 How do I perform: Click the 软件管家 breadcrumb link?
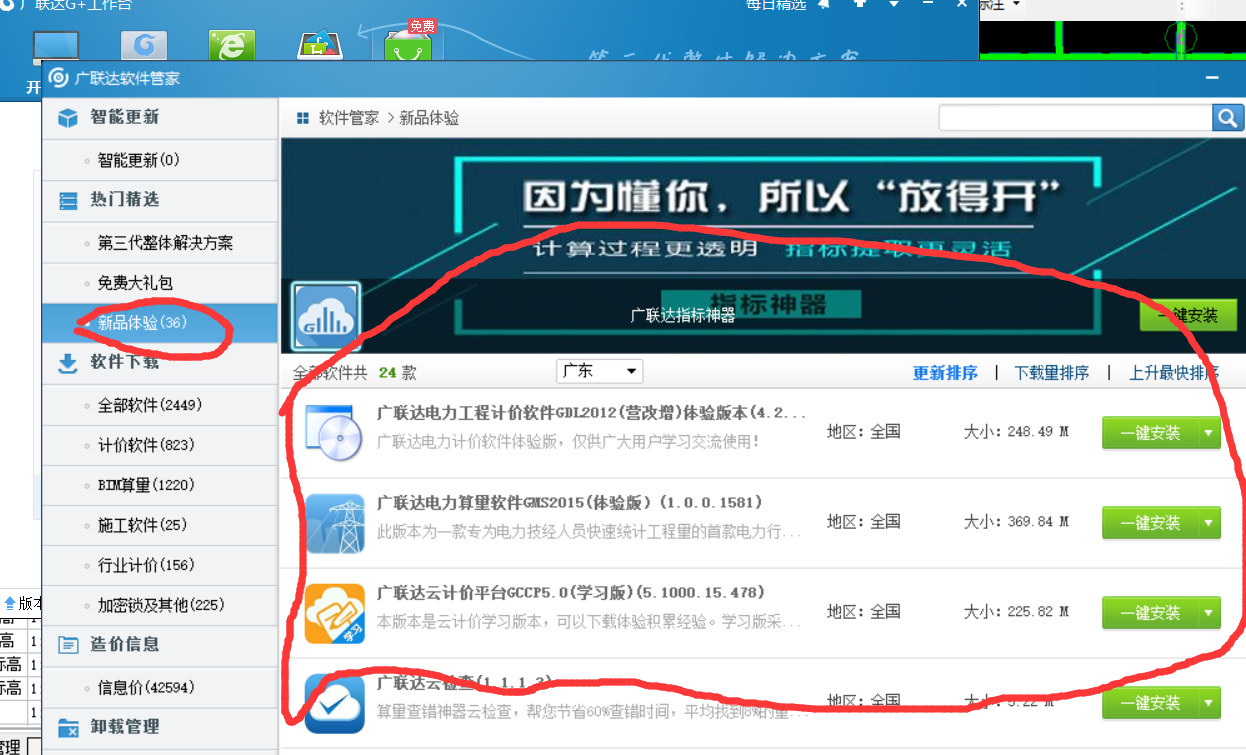pos(349,118)
